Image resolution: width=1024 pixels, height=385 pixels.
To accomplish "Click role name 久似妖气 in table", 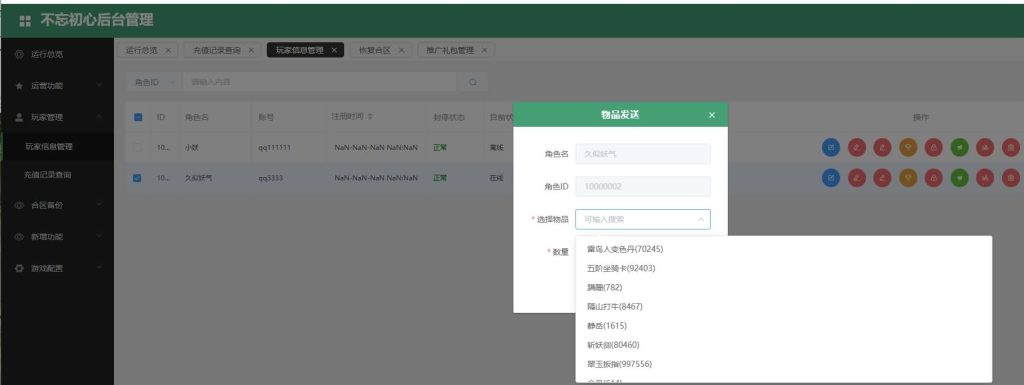I will [199, 177].
